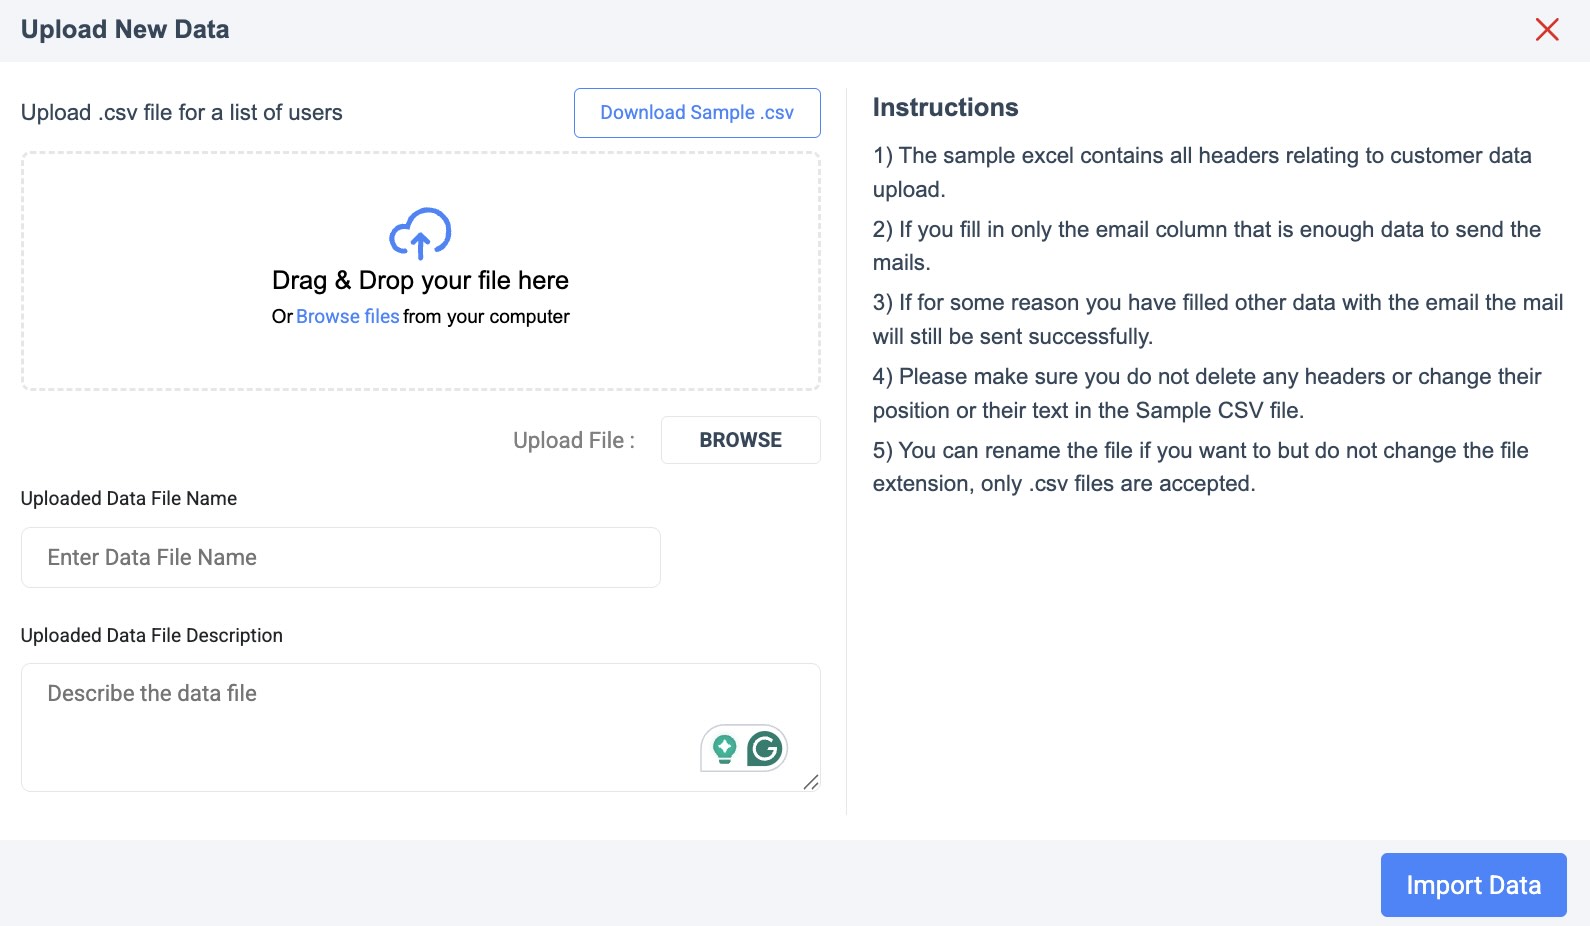Click instruction 4 about not deleting headers

point(1206,393)
